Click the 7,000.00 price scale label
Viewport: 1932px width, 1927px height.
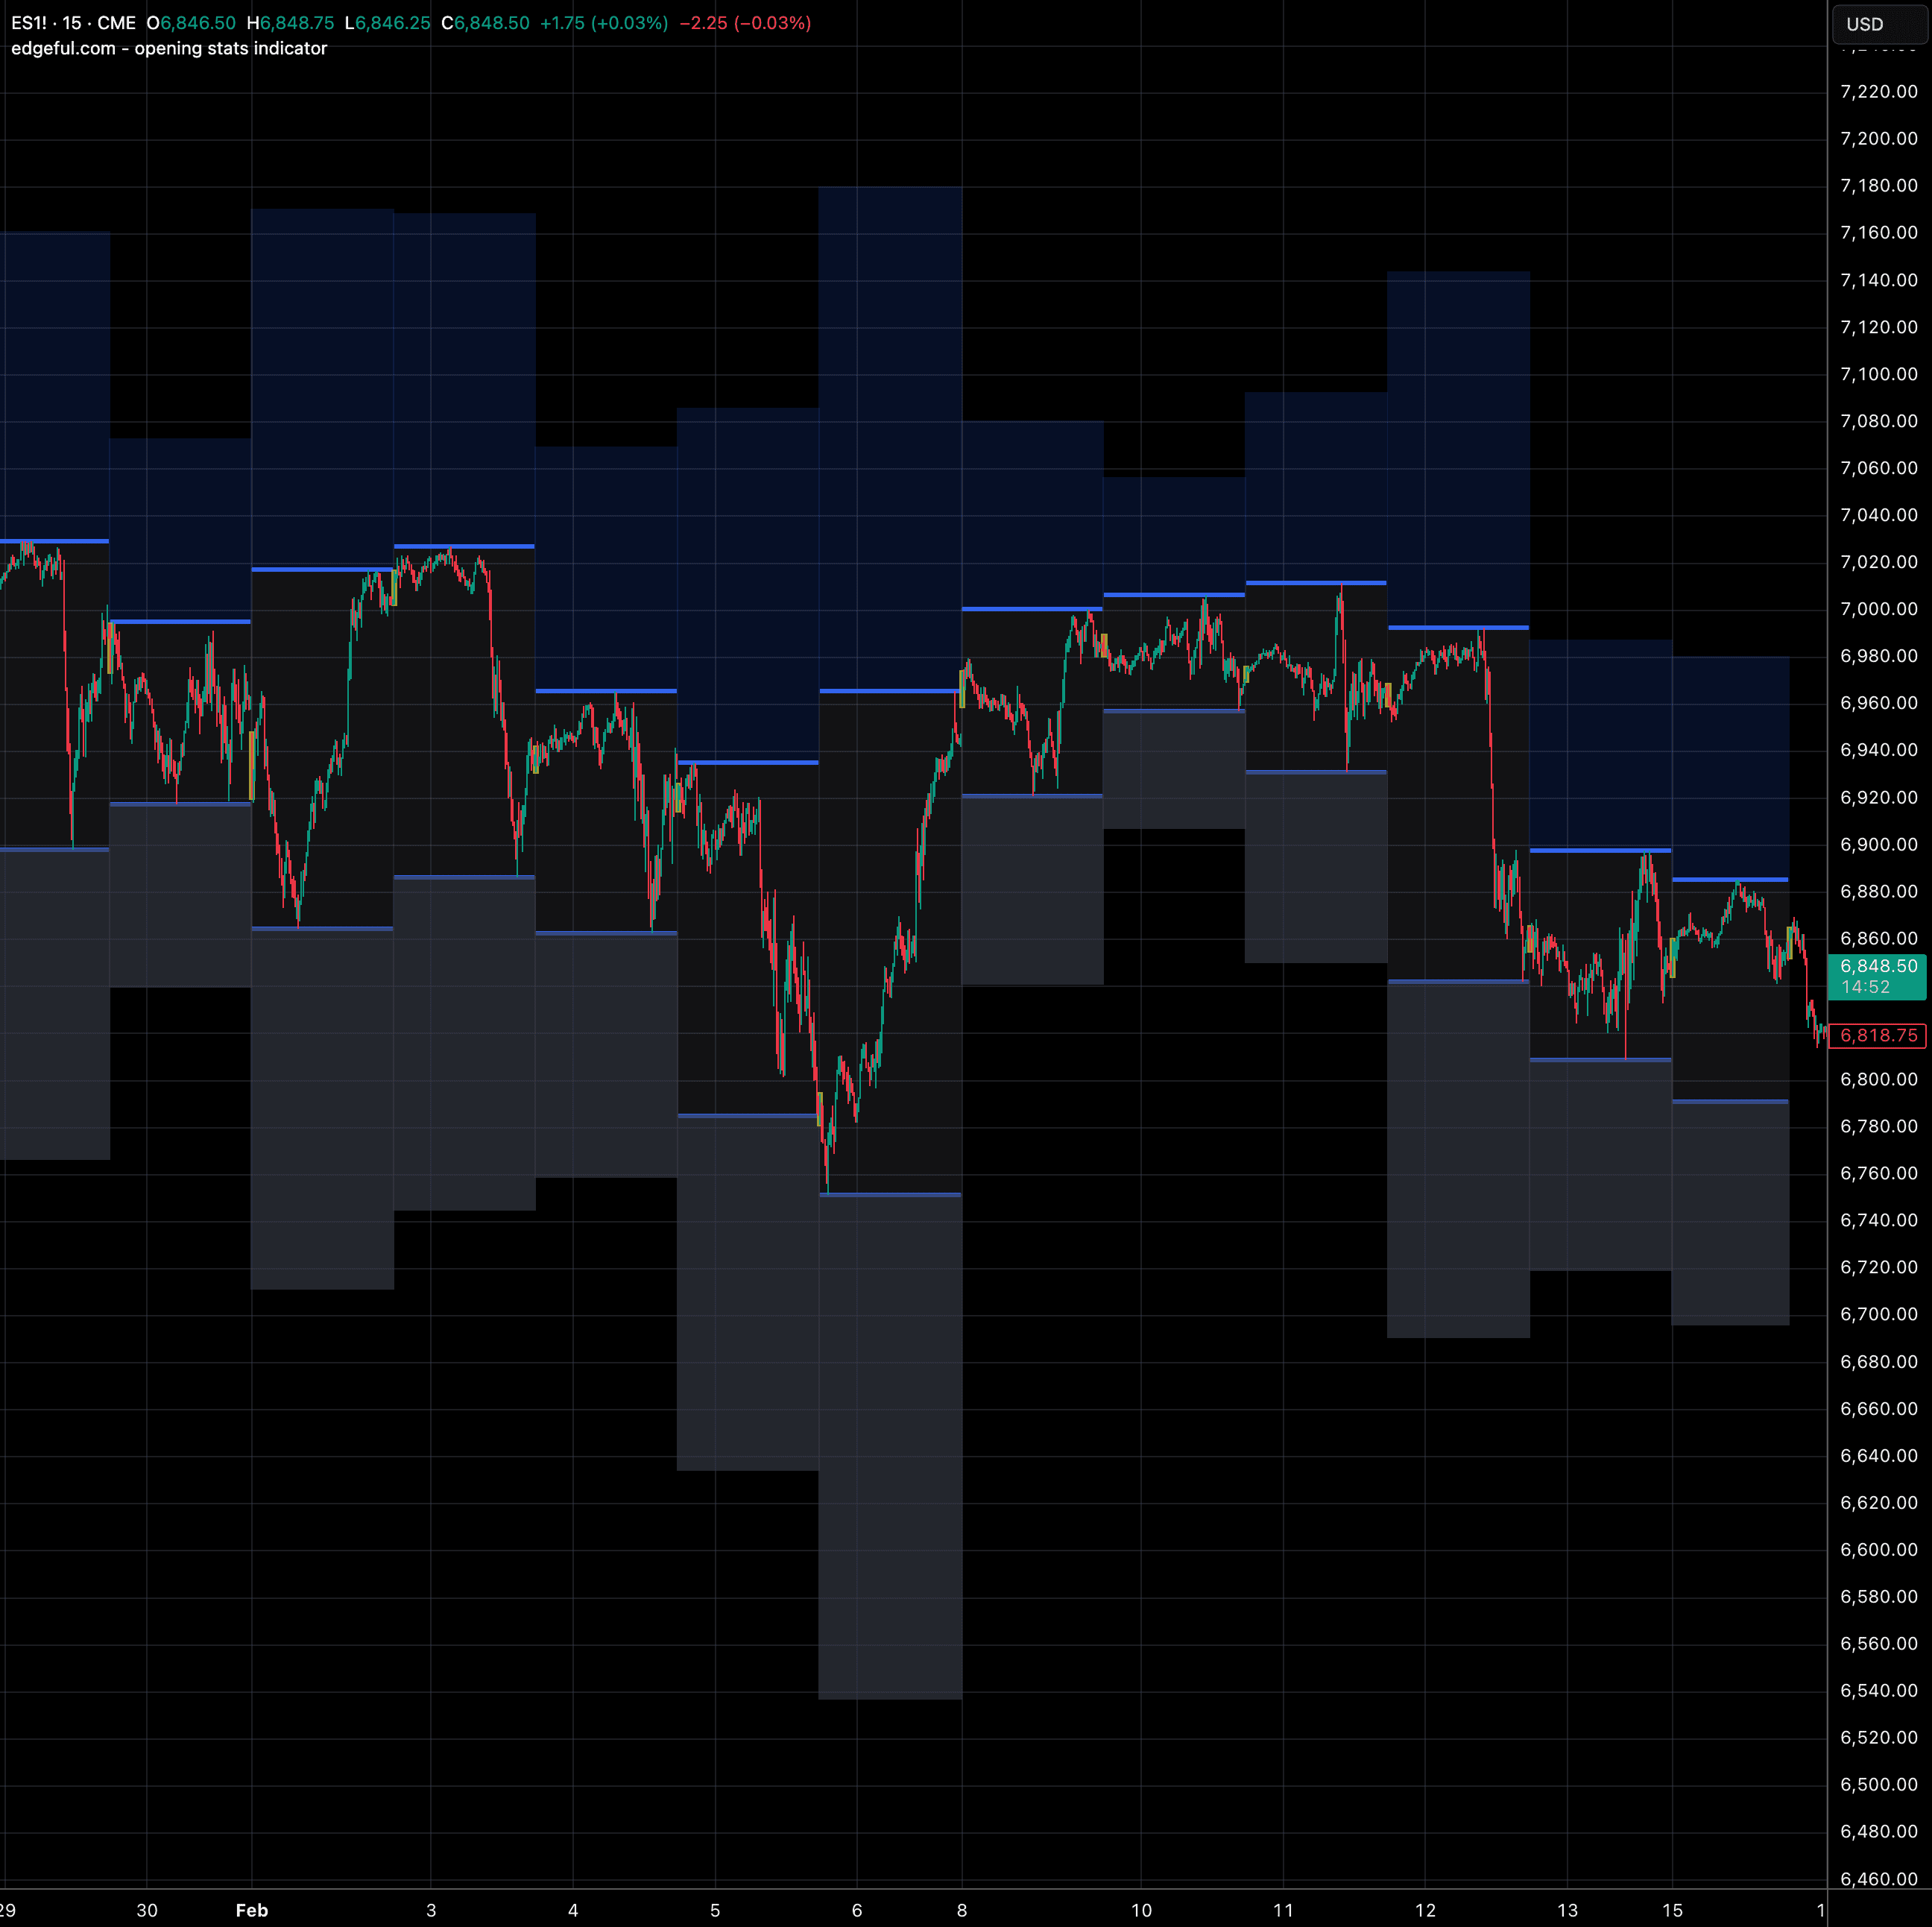click(x=1878, y=609)
